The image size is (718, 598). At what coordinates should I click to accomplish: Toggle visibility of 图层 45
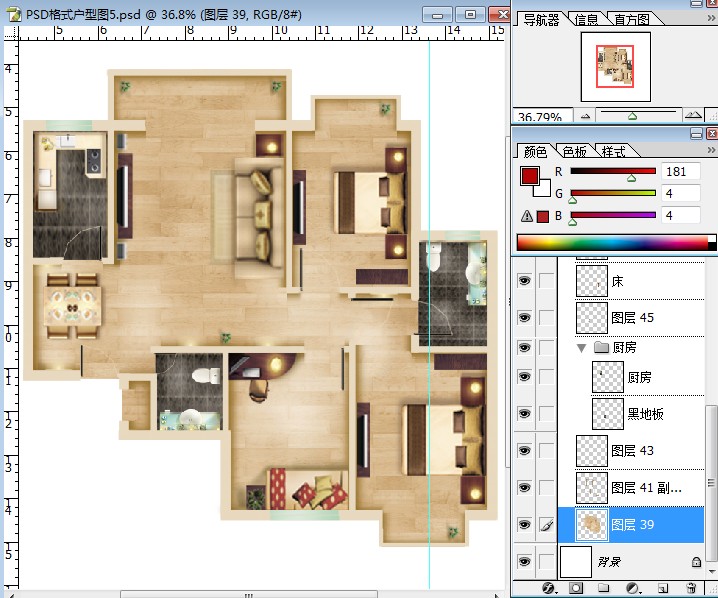tap(524, 317)
